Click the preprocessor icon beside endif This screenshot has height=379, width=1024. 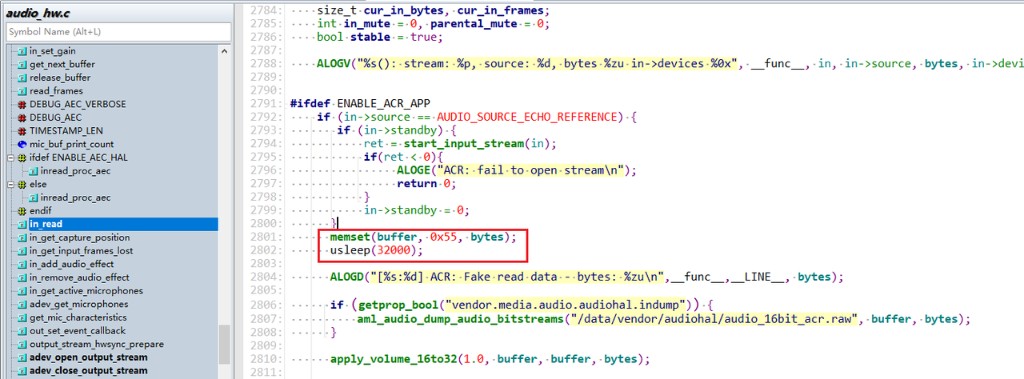(22, 211)
